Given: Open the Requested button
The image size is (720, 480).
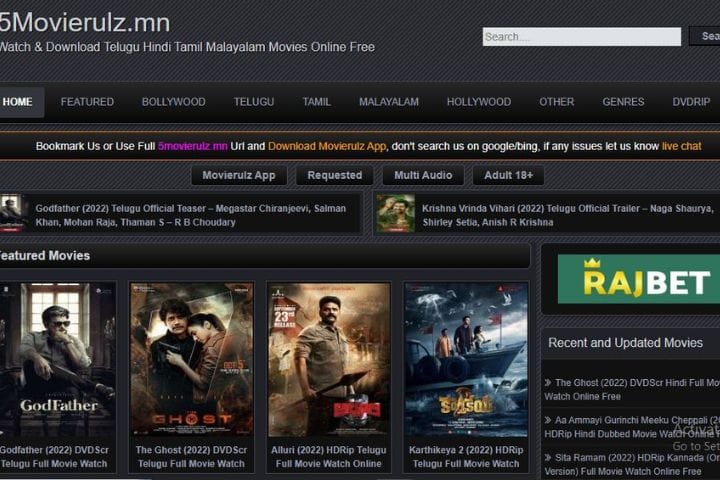Looking at the screenshot, I should (335, 175).
